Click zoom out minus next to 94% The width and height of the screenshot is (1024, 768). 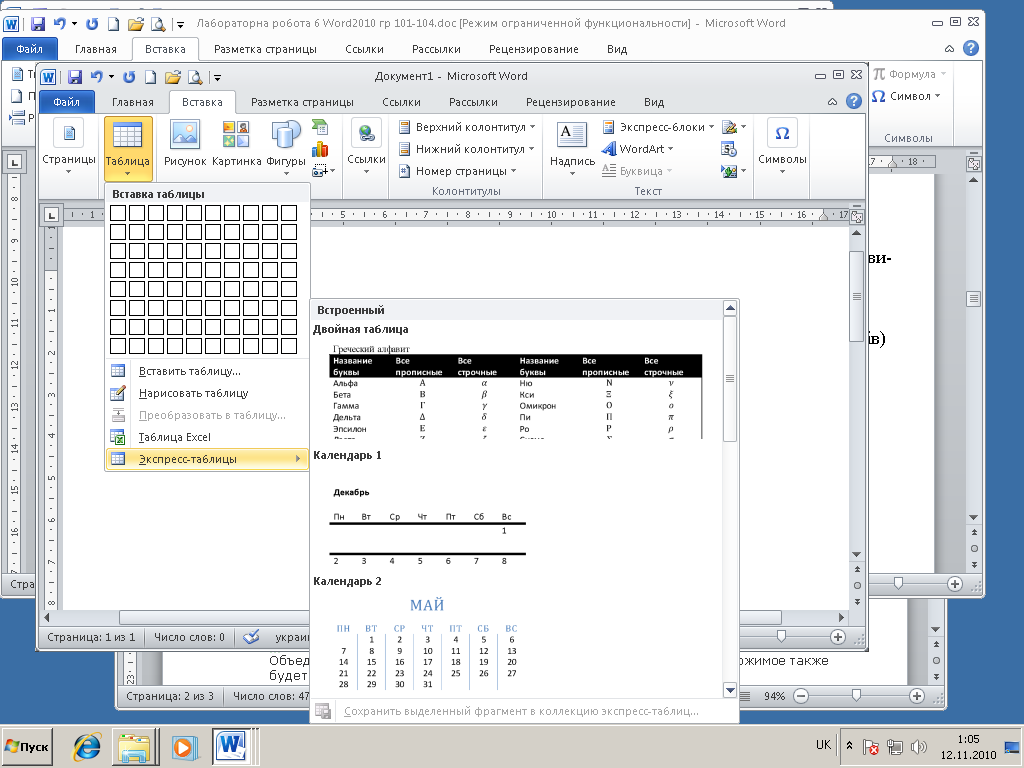coord(801,696)
